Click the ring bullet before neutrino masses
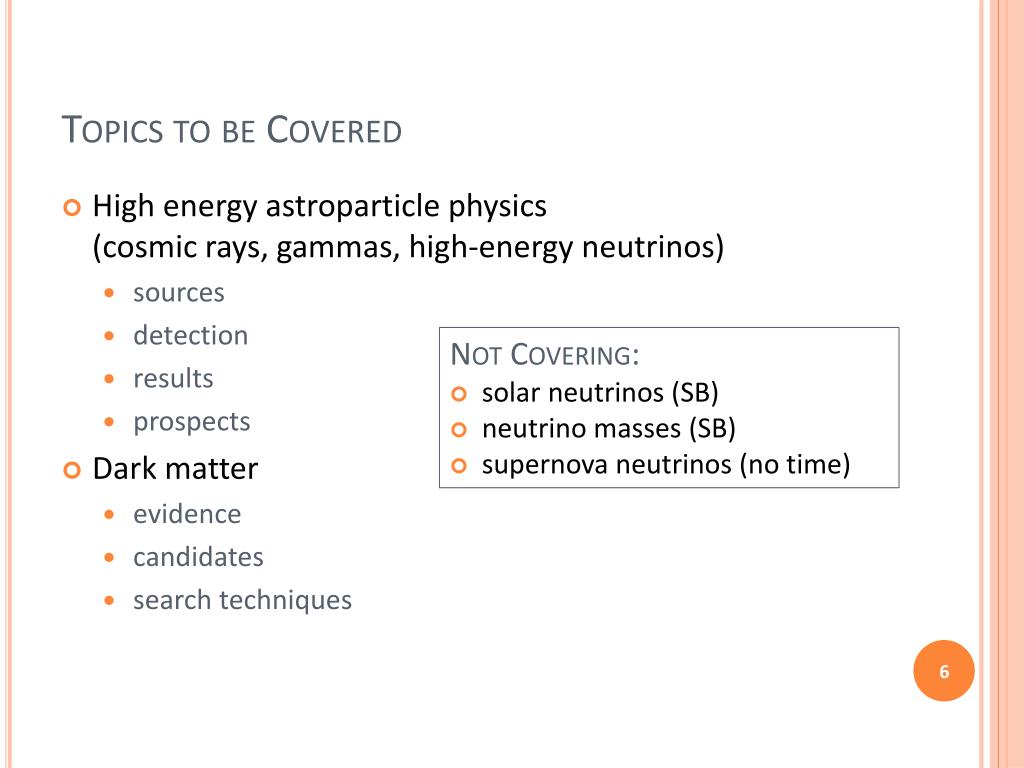 [459, 430]
